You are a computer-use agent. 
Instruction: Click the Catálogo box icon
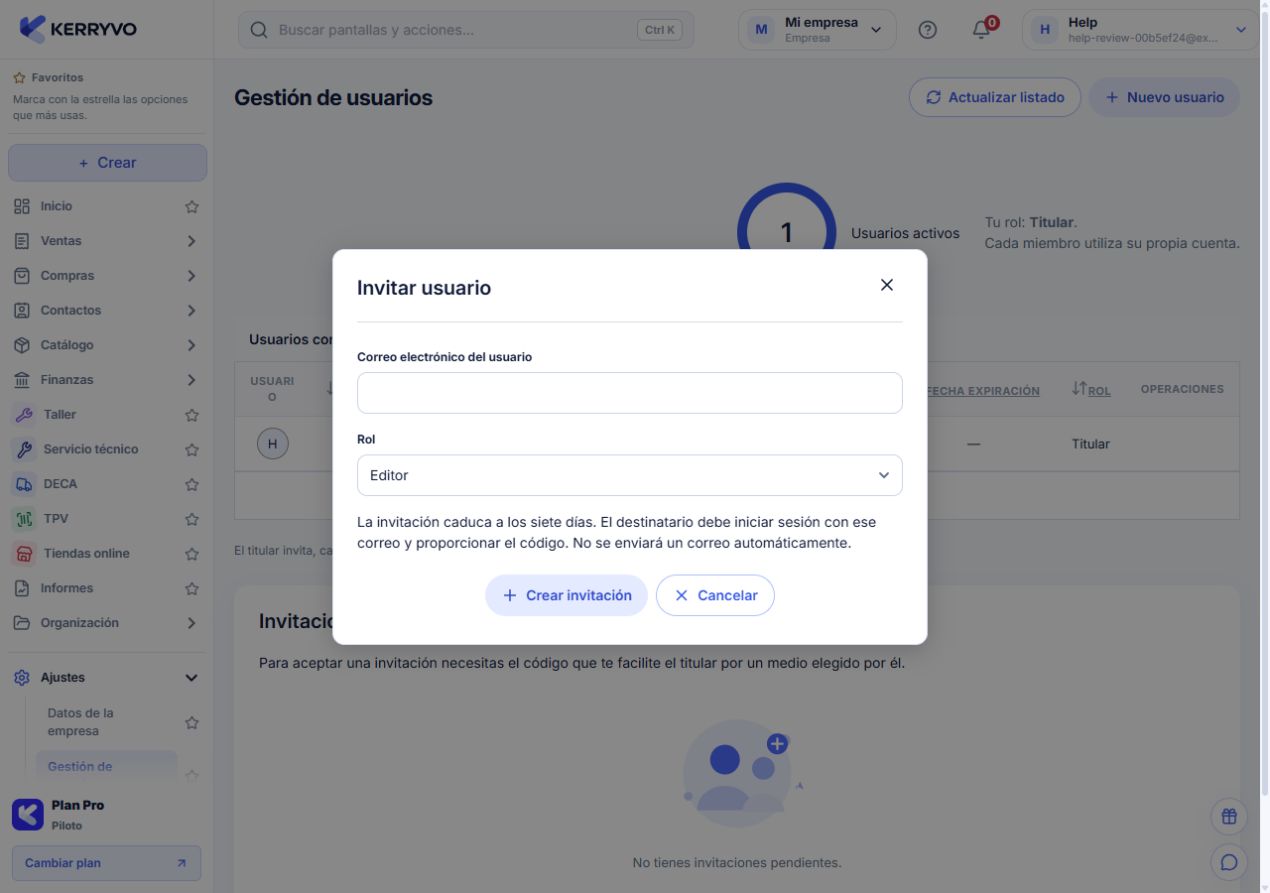pos(22,345)
